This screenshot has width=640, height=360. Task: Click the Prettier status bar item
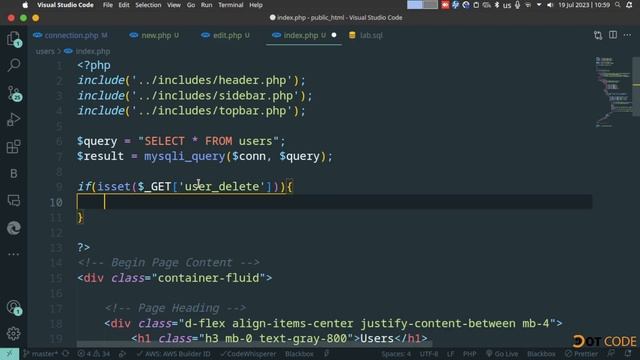[x=581, y=354]
